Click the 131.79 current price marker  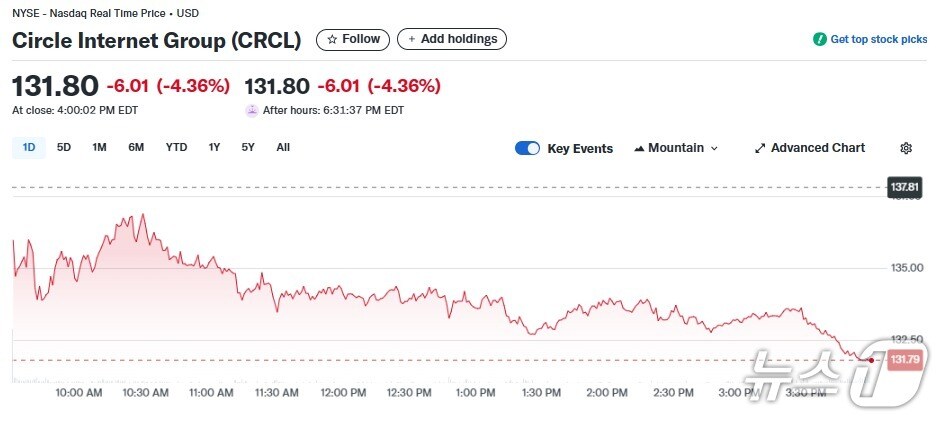tap(904, 359)
